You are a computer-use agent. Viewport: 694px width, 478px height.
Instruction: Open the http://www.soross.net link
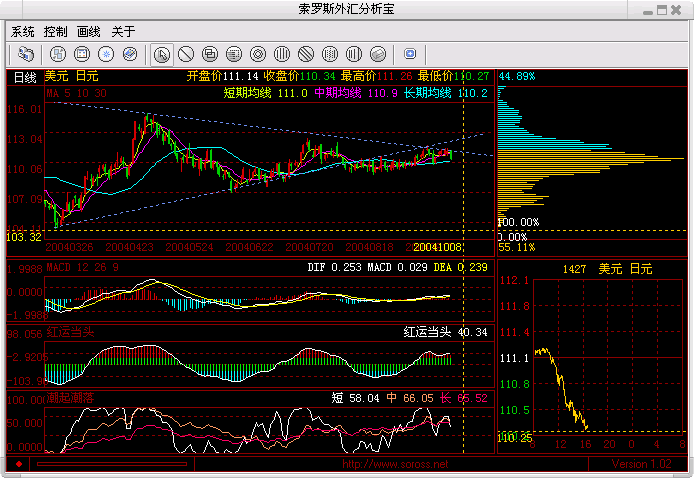[395, 464]
